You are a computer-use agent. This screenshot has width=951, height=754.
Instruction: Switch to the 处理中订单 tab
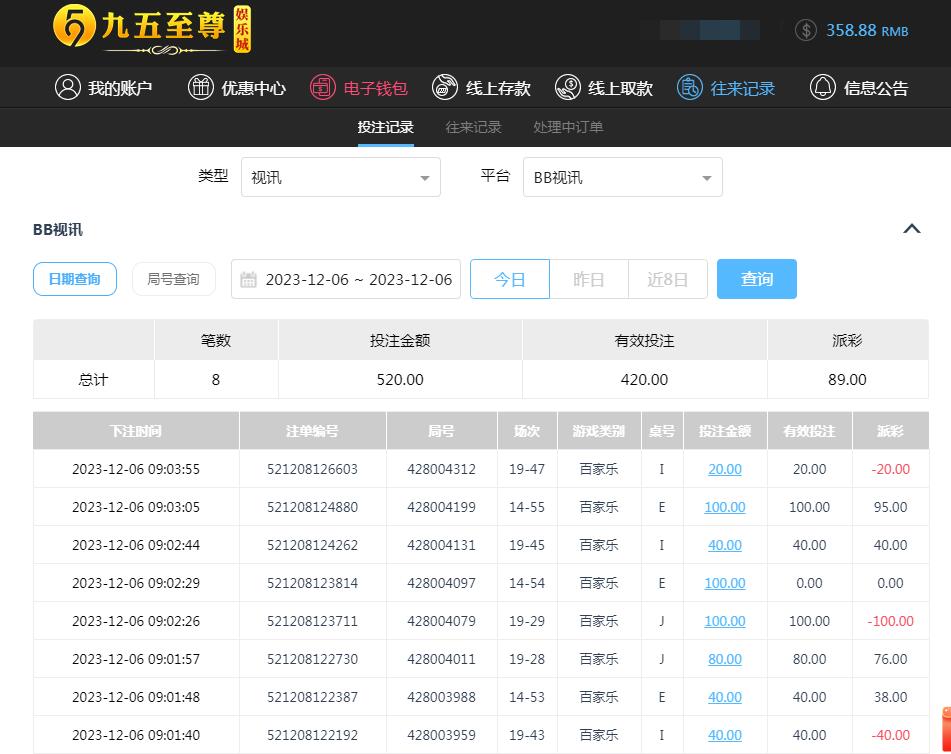point(568,127)
